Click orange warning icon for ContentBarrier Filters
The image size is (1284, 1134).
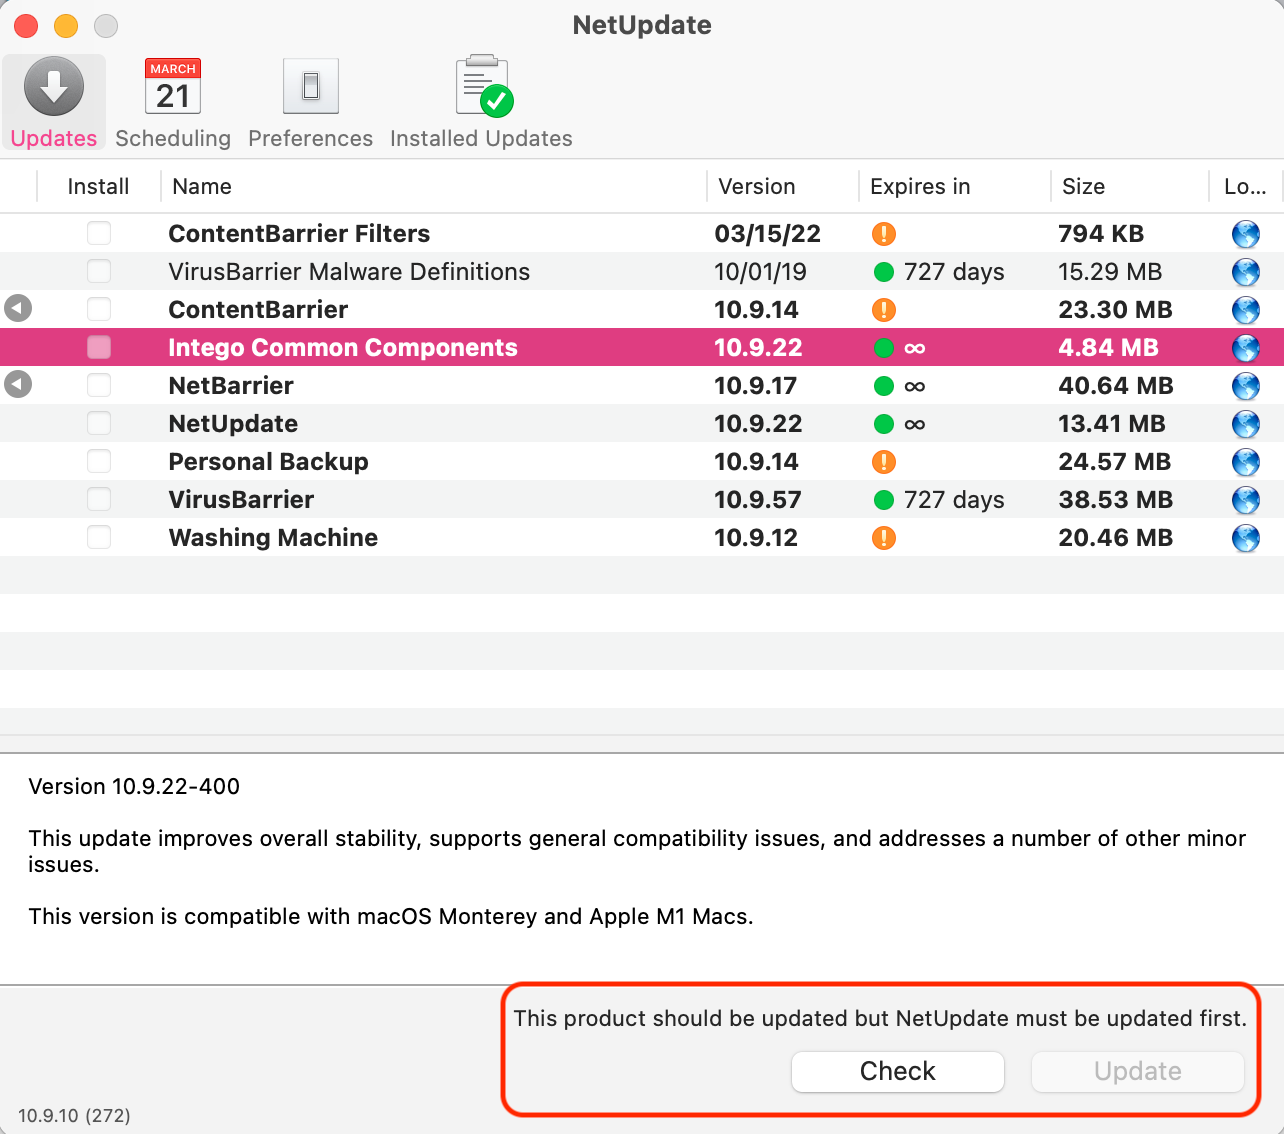[x=884, y=234]
